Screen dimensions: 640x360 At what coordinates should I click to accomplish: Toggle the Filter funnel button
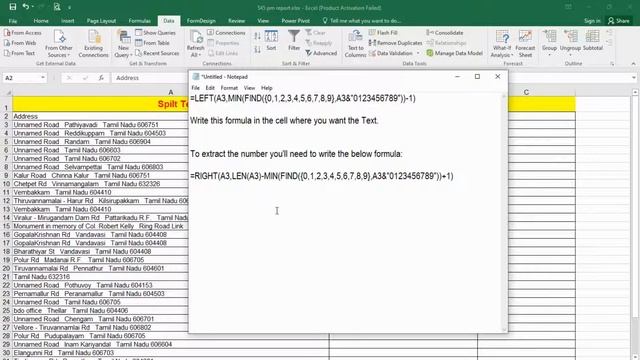pyautogui.click(x=294, y=40)
